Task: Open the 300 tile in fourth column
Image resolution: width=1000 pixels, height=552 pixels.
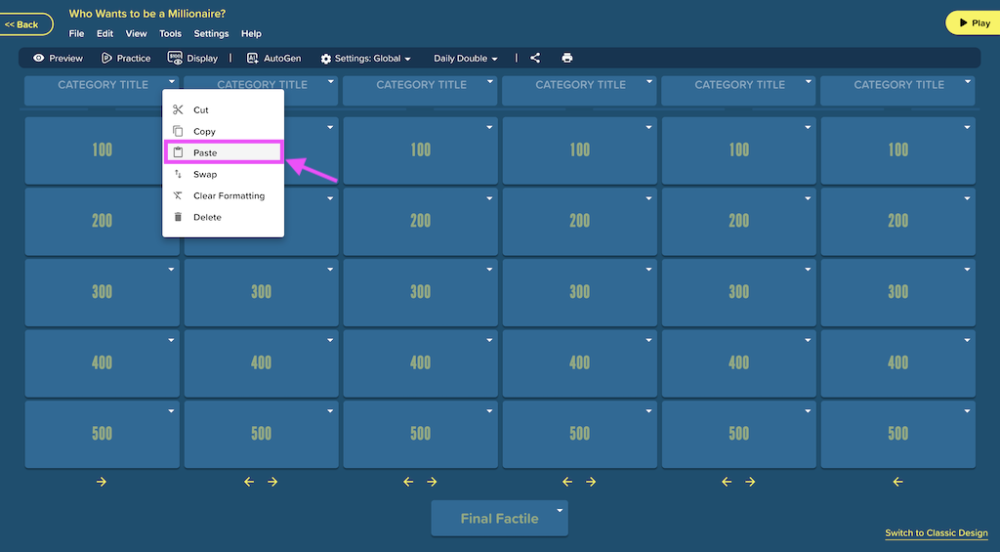Action: pos(580,292)
